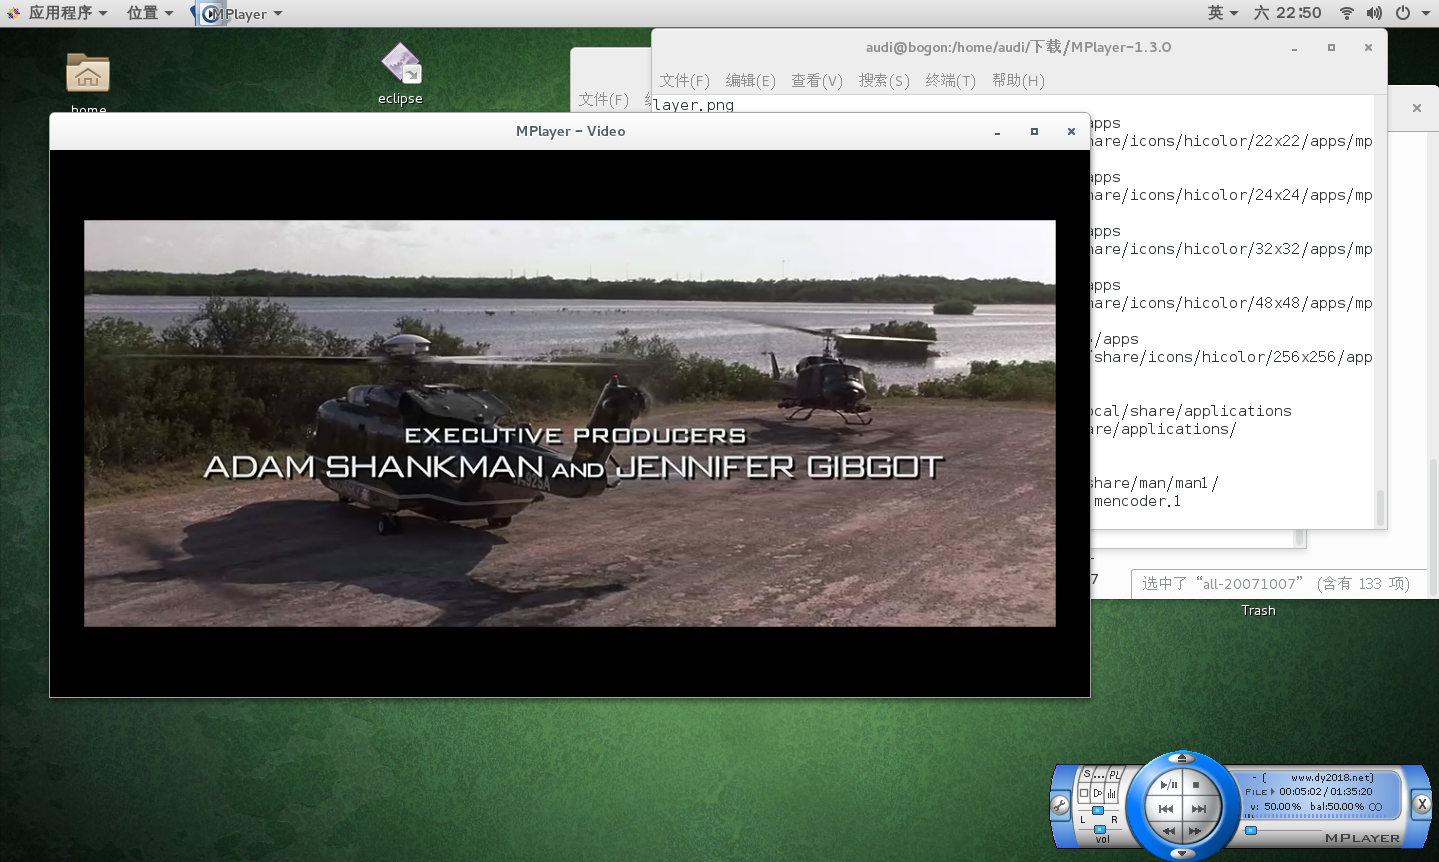Minimize the MPlayer – Video window
Viewport: 1439px width, 862px height.
[997, 131]
